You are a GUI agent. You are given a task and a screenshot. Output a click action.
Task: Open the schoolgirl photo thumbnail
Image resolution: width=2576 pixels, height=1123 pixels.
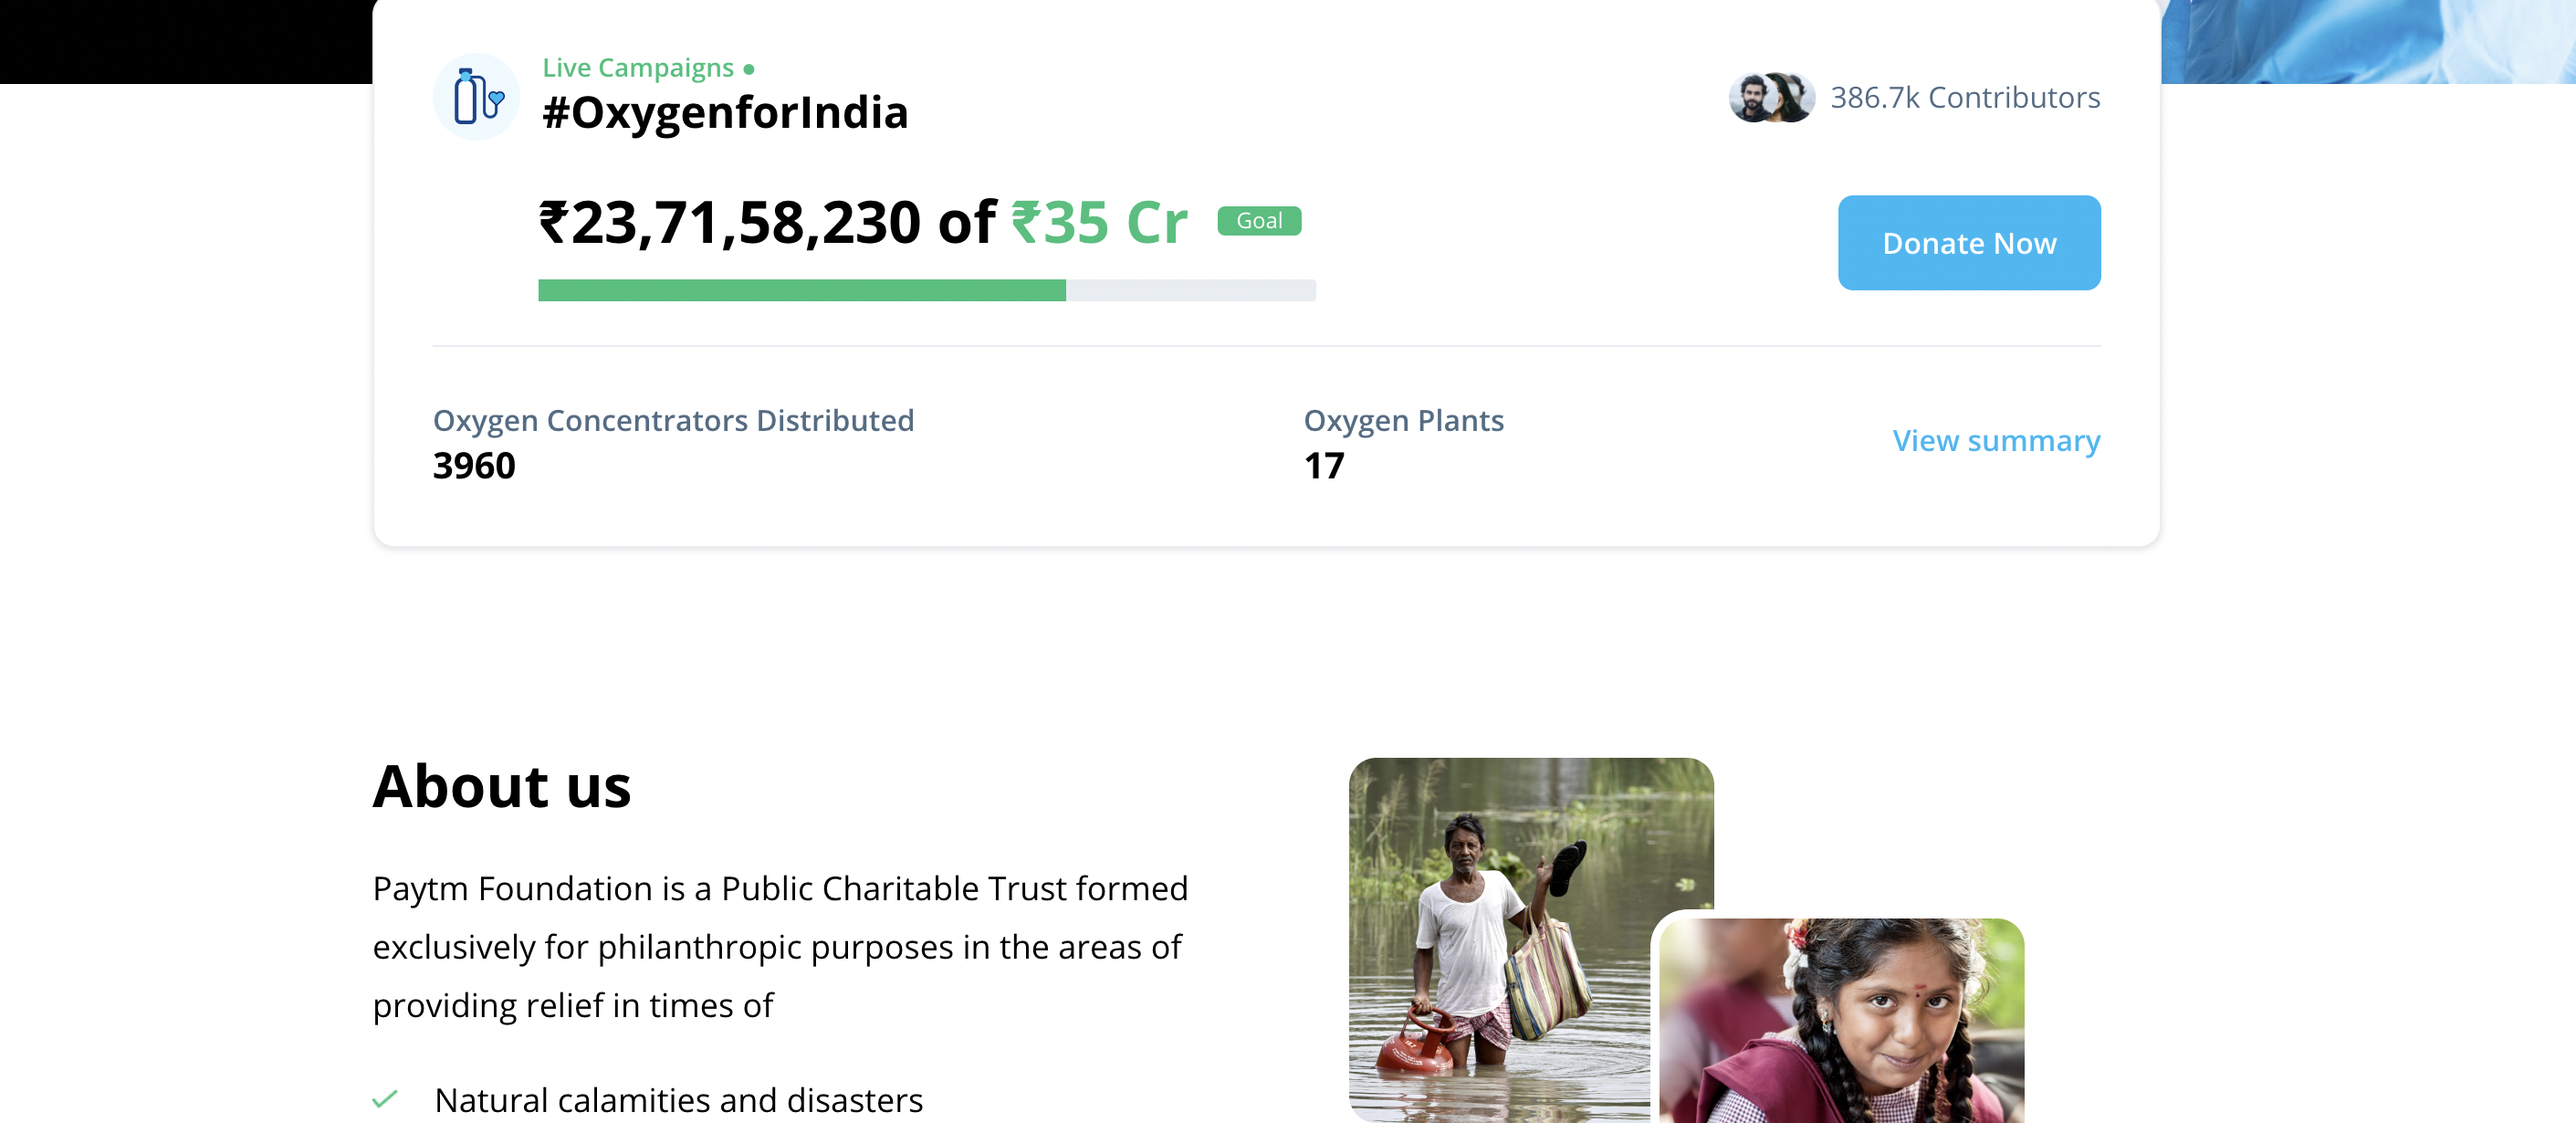tap(1840, 1020)
